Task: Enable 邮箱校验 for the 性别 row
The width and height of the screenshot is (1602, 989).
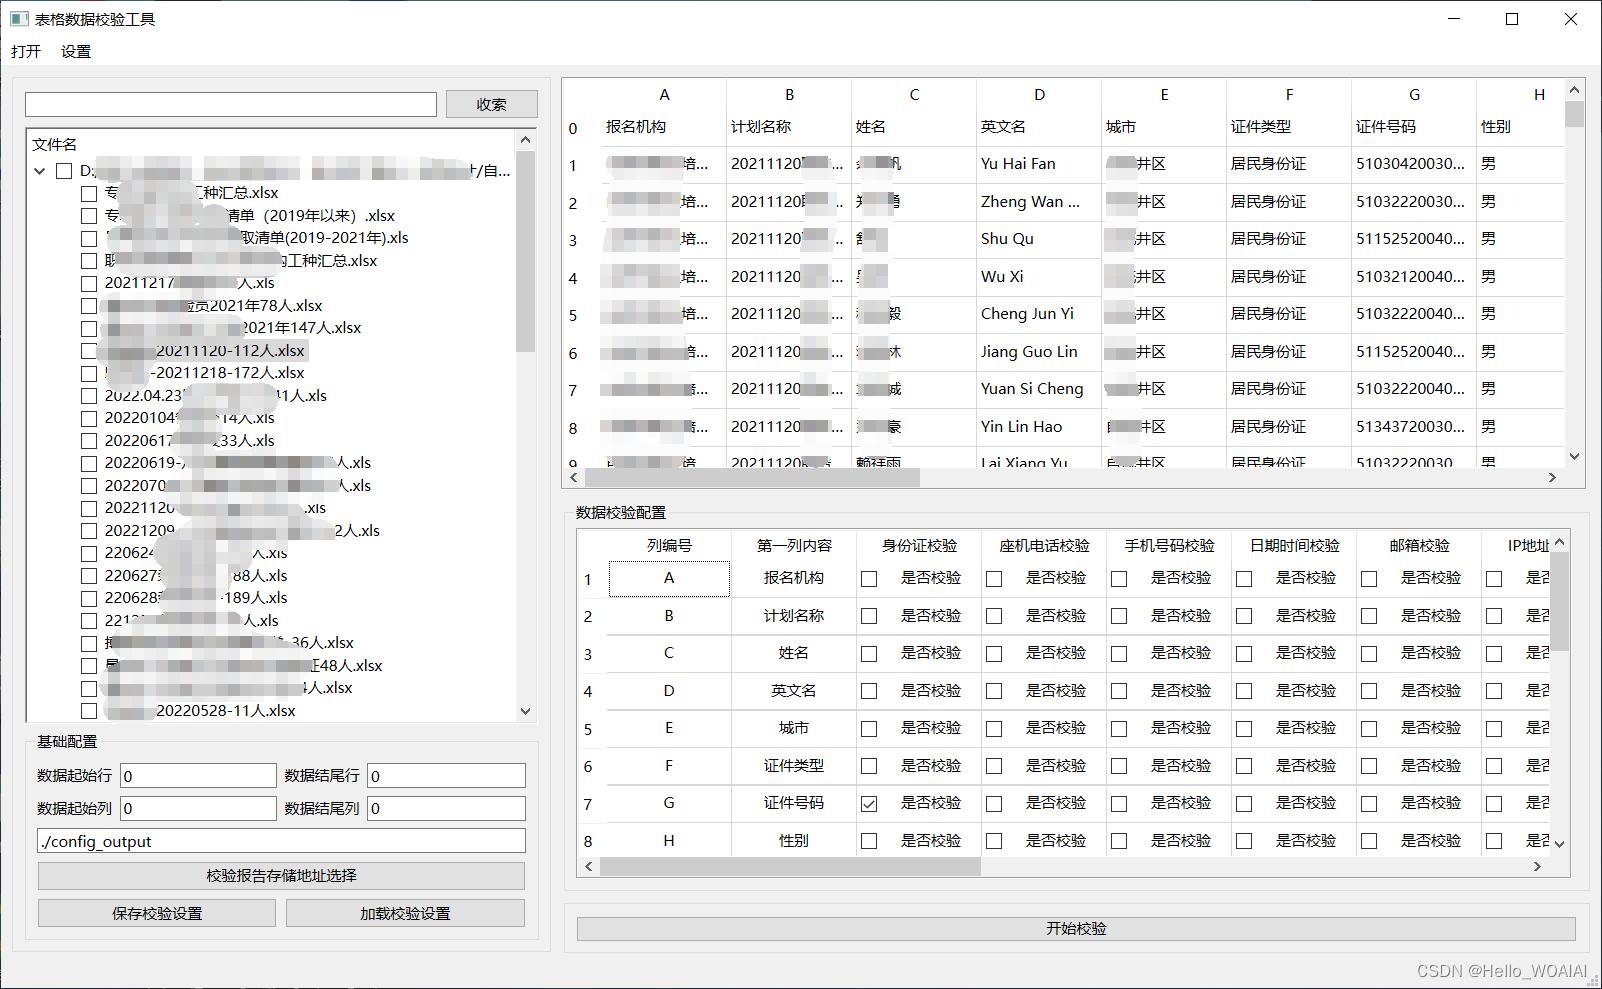Action: [1368, 841]
